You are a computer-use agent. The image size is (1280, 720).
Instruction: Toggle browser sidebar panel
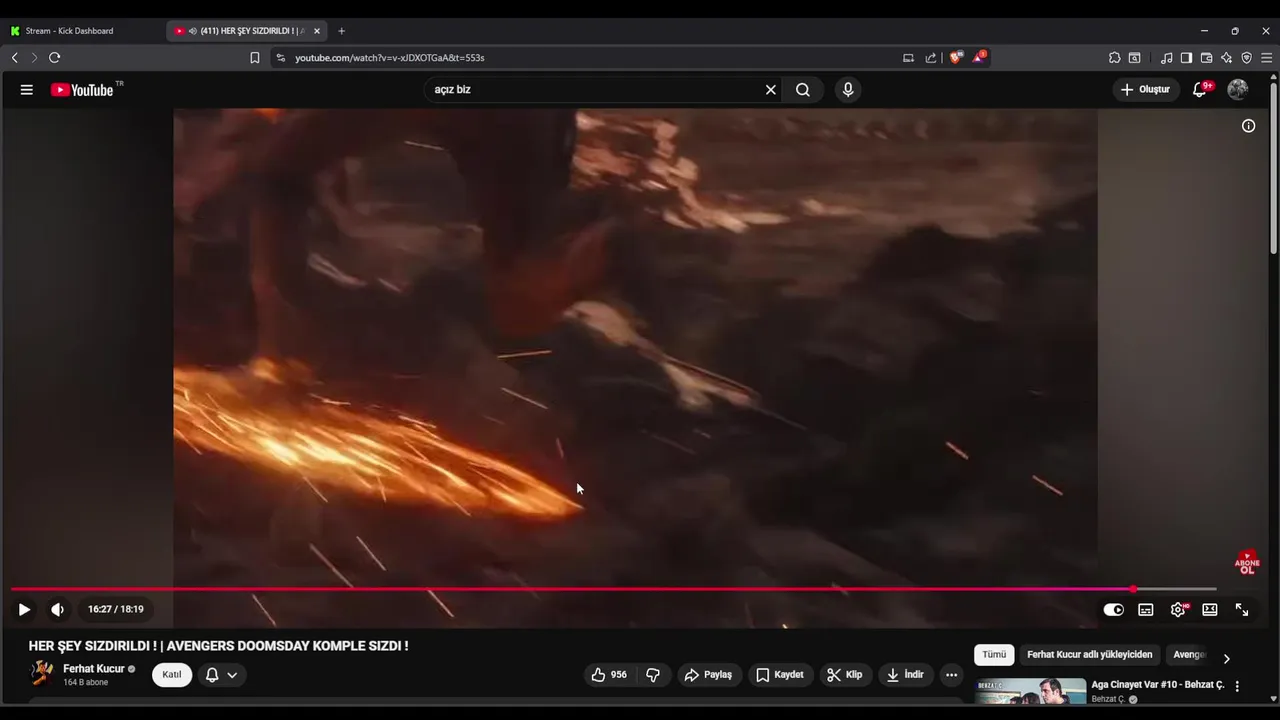coord(1186,58)
